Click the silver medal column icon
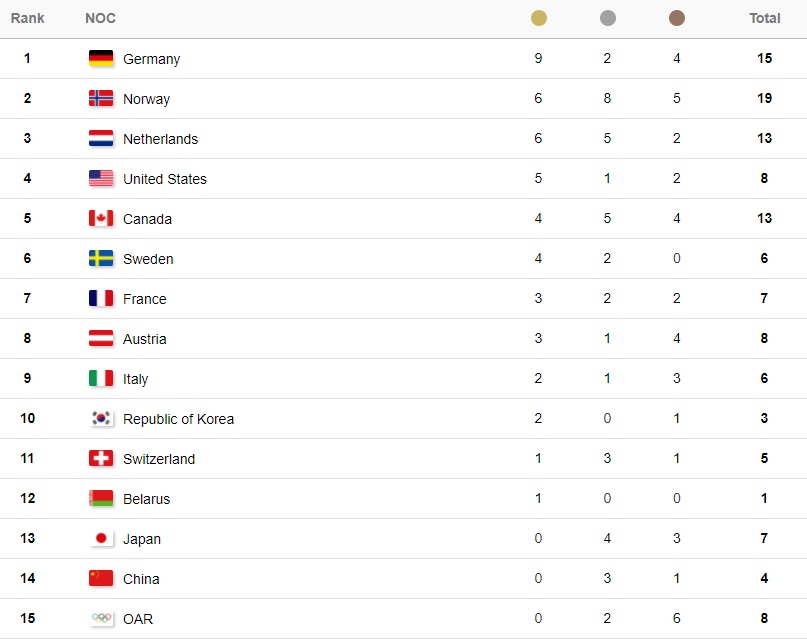 [607, 18]
